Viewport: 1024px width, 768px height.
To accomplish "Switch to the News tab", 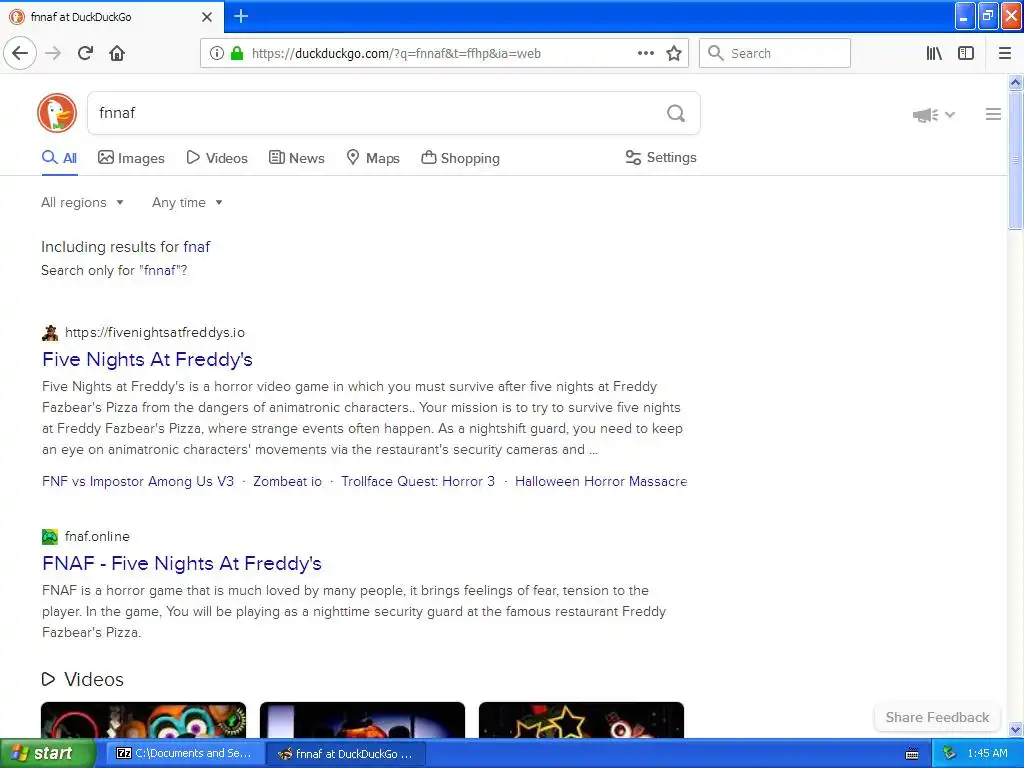I will [x=296, y=158].
